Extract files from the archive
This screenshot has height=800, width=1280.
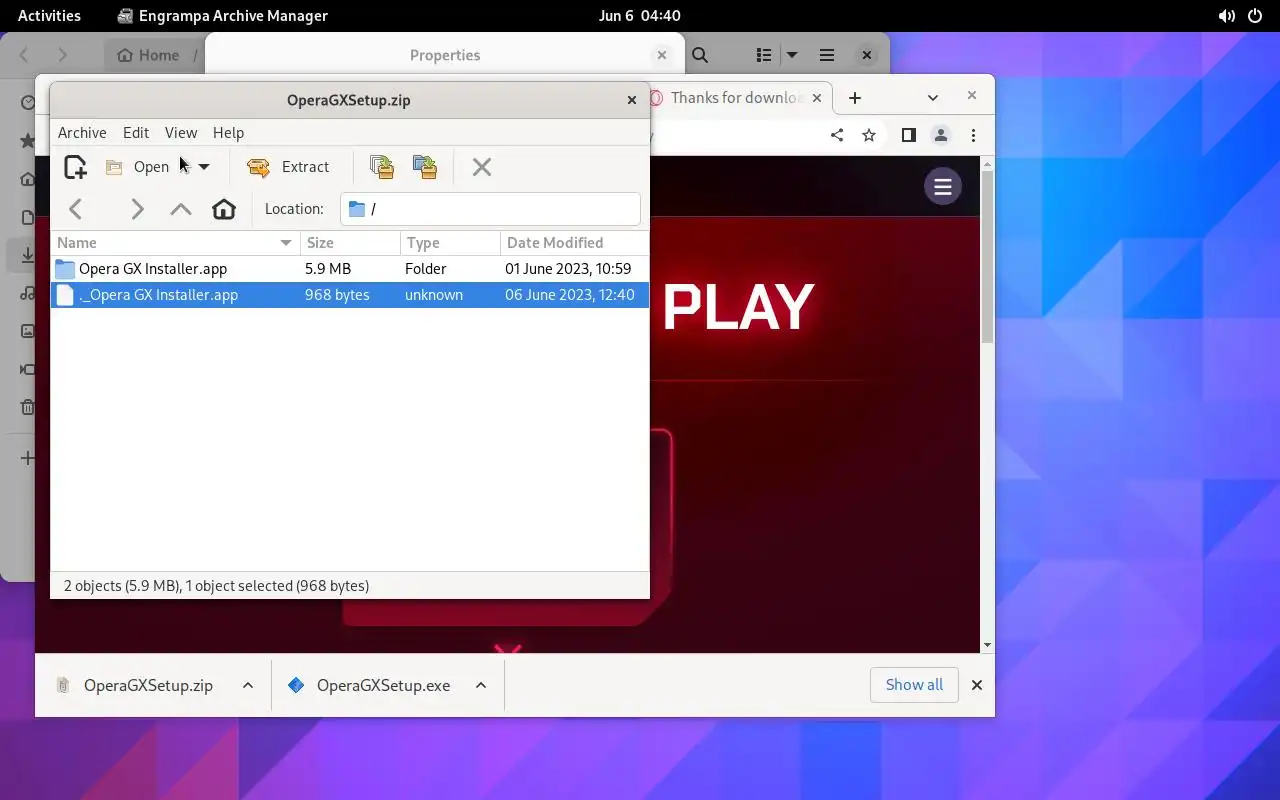point(288,167)
